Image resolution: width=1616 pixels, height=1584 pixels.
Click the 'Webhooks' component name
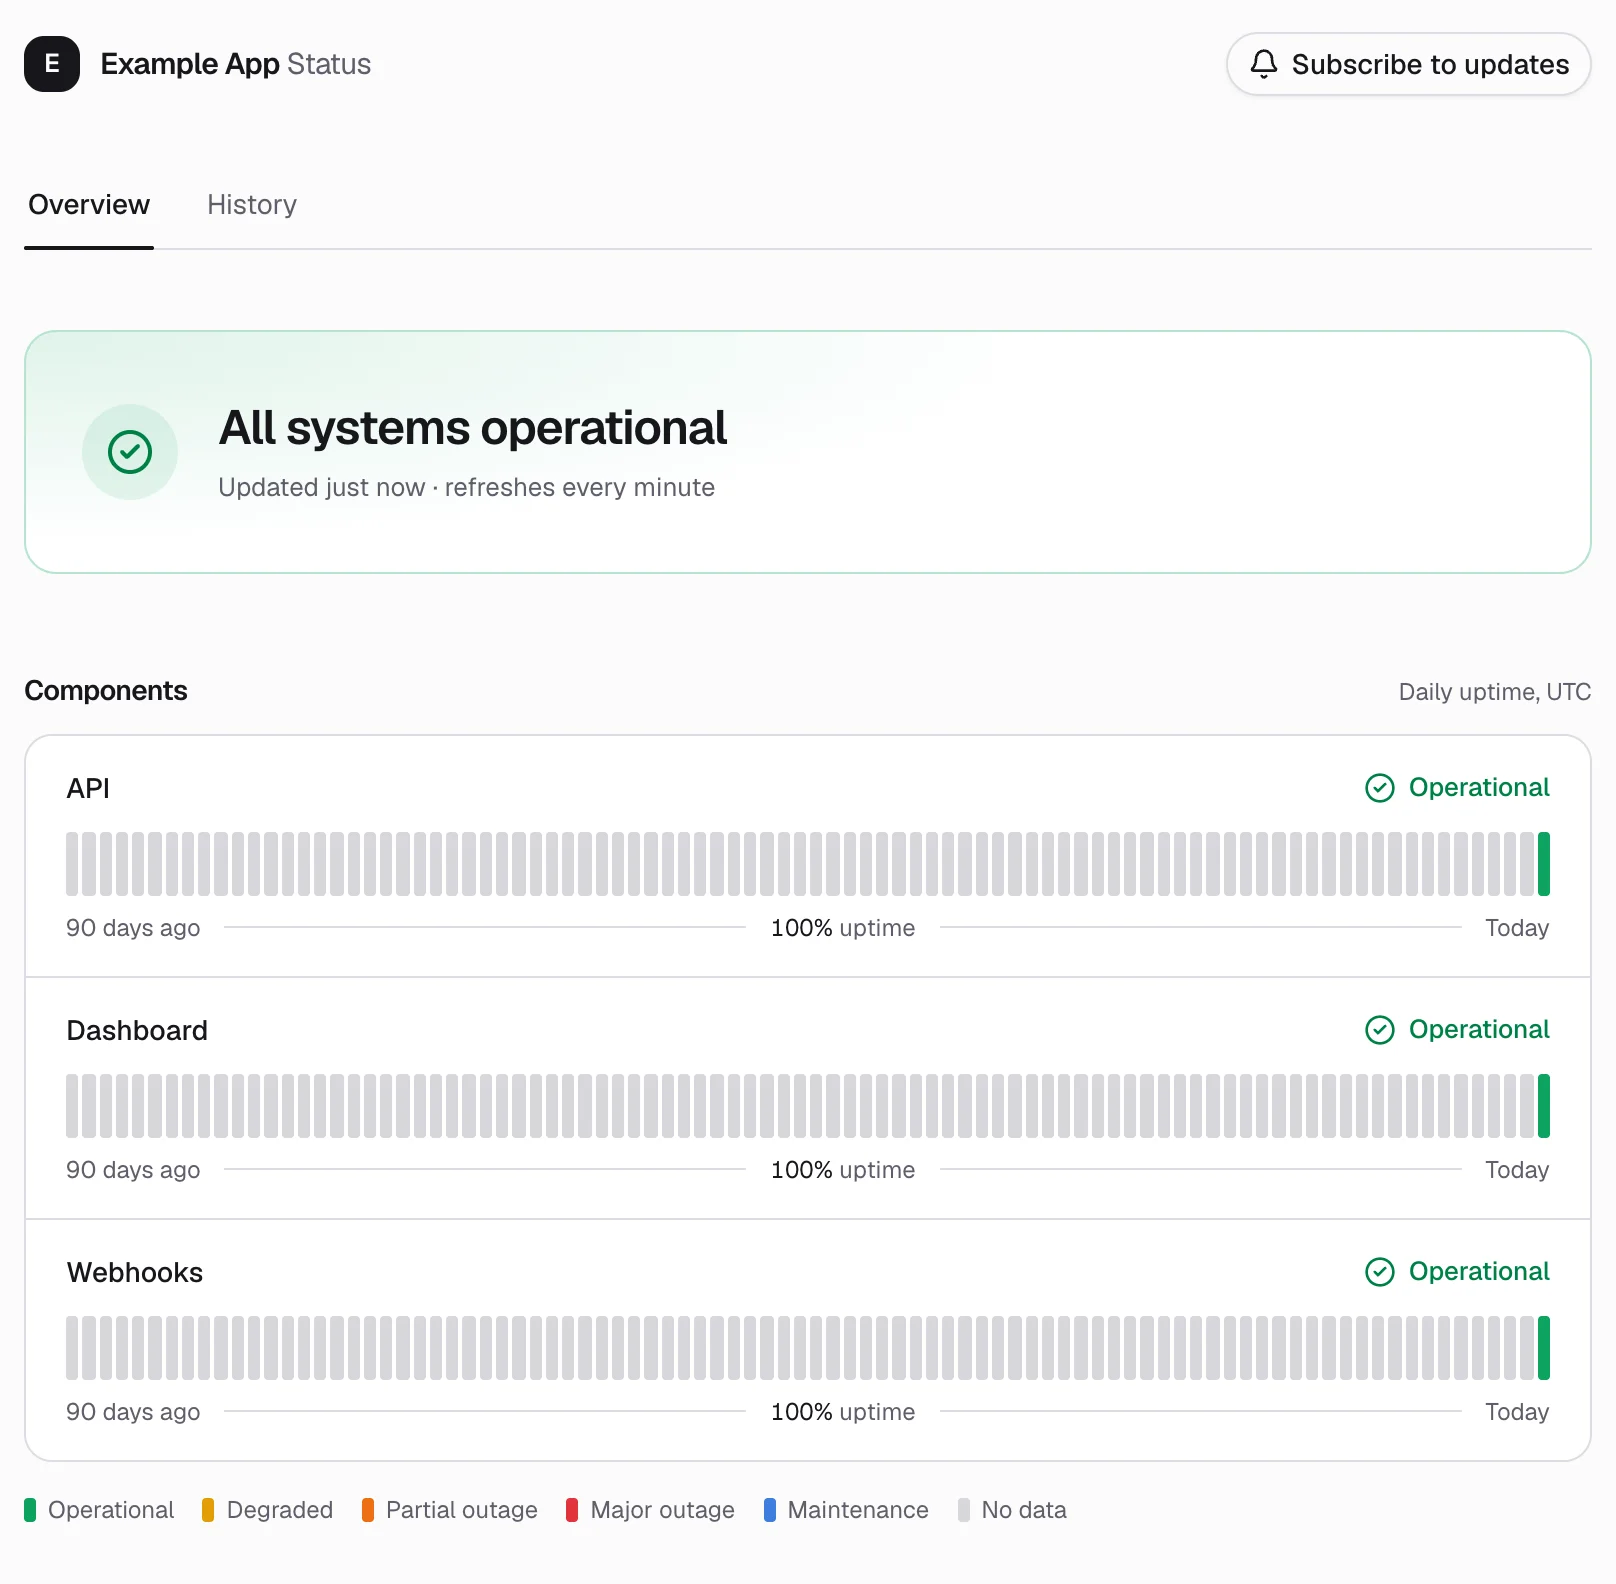click(135, 1273)
